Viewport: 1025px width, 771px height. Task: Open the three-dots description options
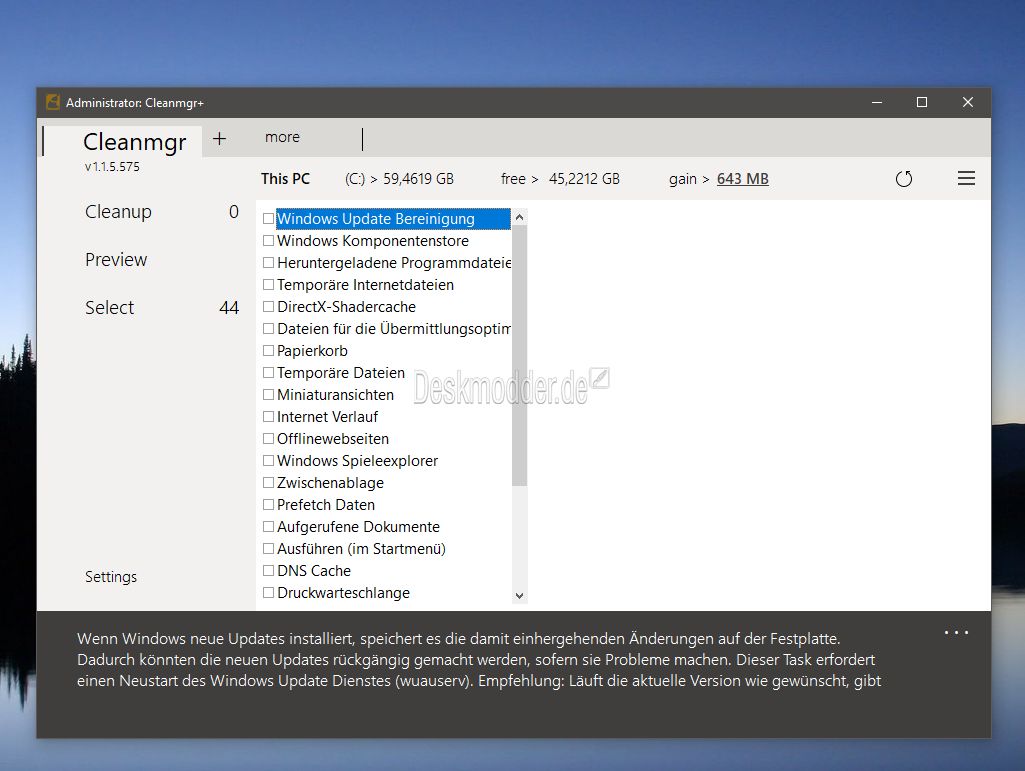[956, 632]
